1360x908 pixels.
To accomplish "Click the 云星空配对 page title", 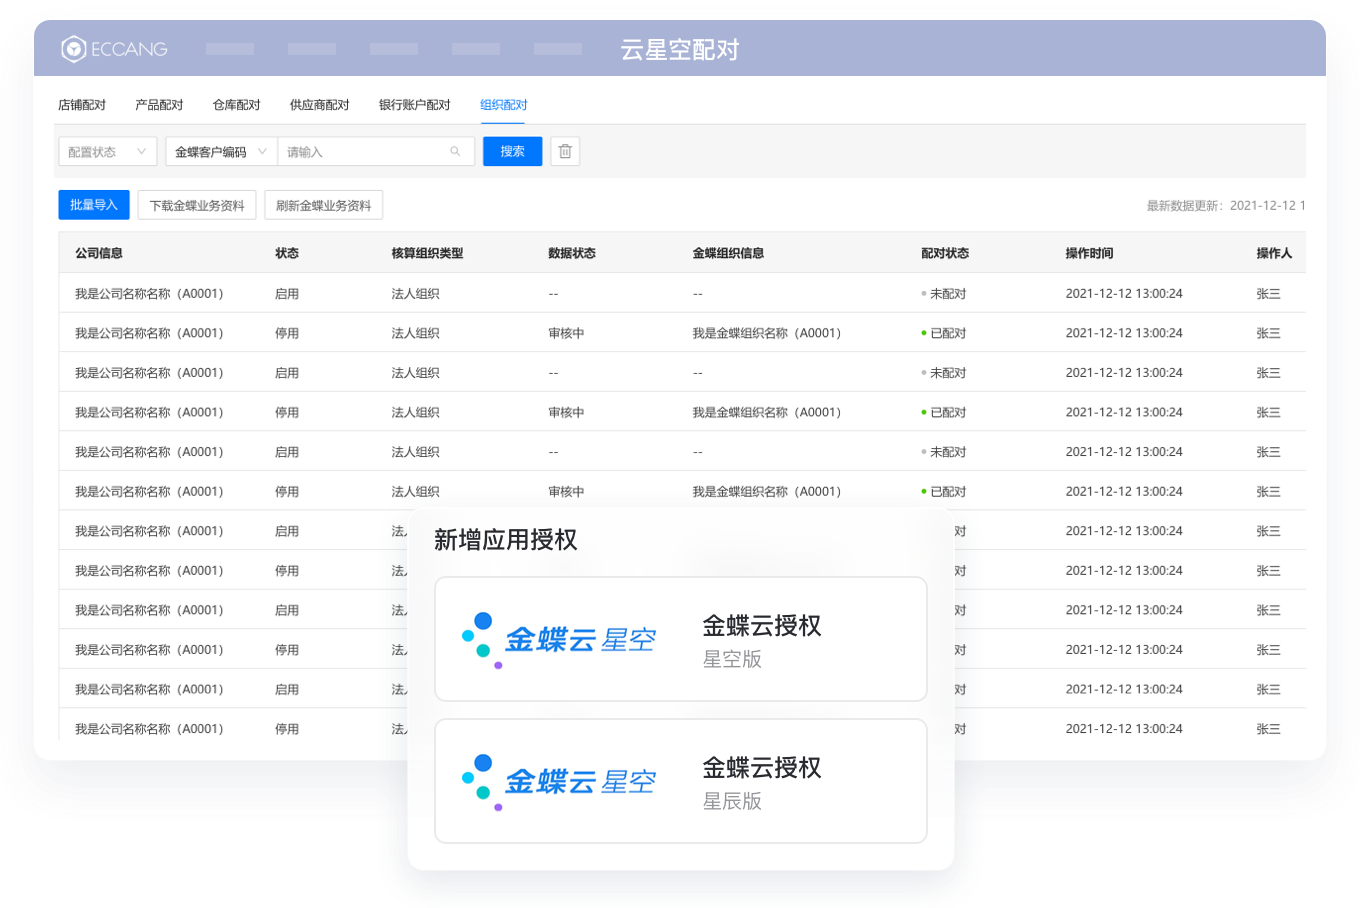I will pos(680,49).
